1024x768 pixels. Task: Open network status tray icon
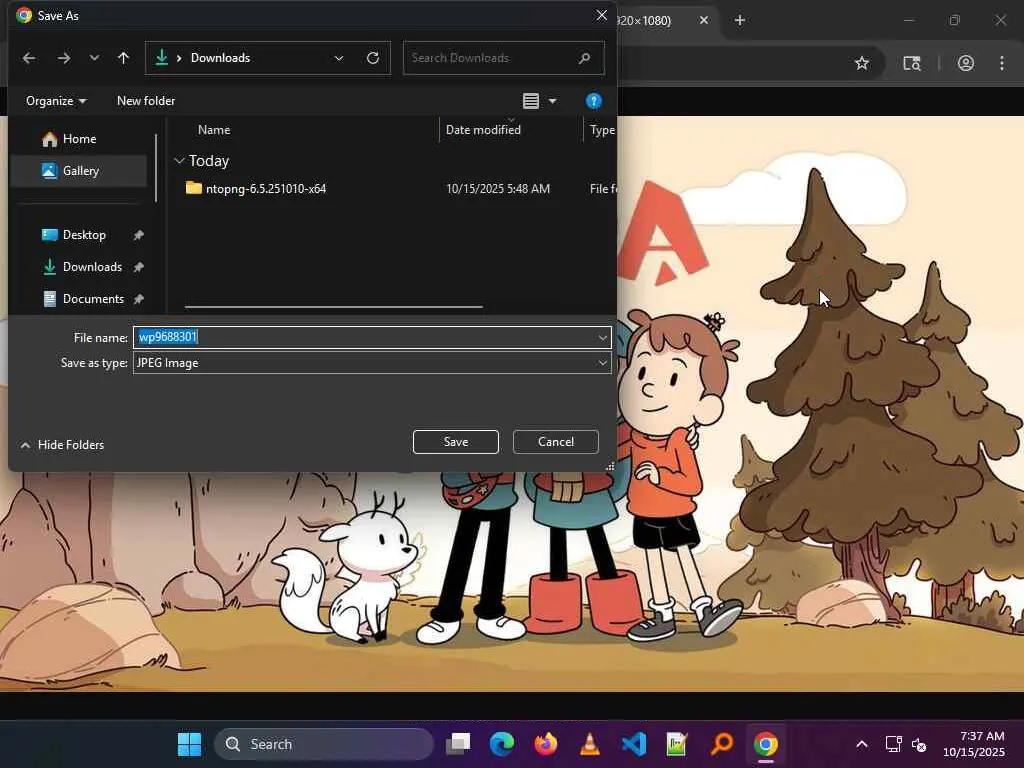(893, 744)
